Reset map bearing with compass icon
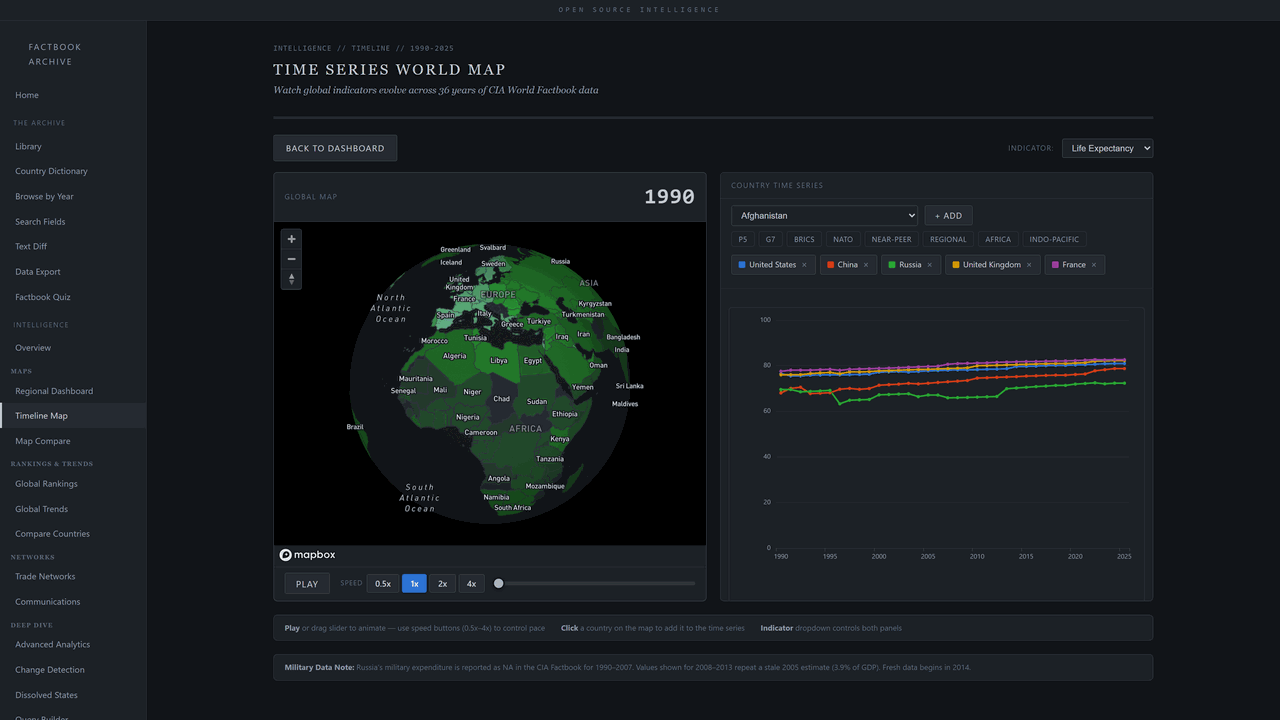This screenshot has width=1280, height=720. click(291, 279)
